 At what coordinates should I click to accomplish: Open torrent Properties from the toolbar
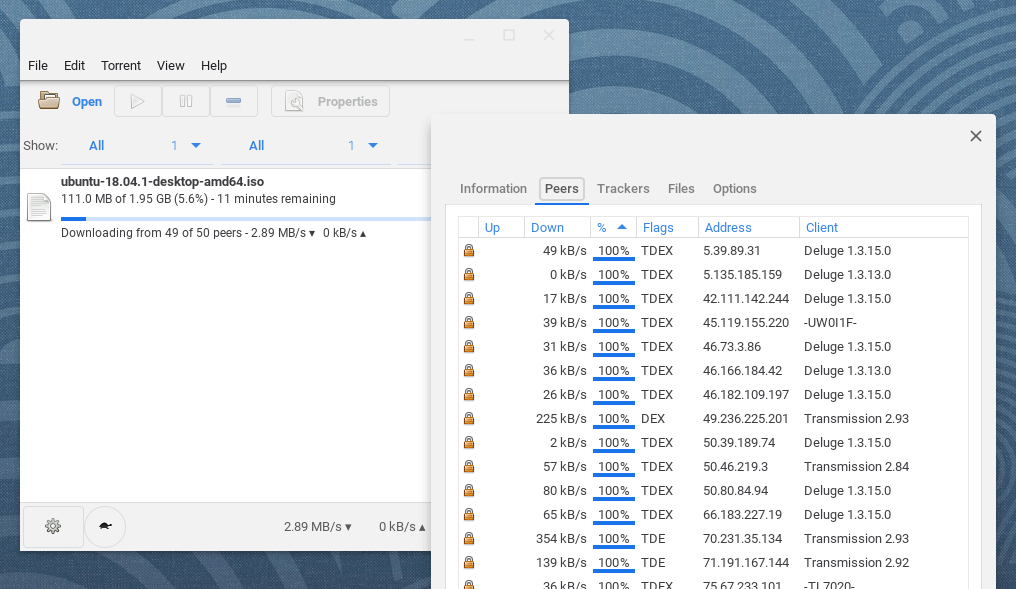[331, 101]
